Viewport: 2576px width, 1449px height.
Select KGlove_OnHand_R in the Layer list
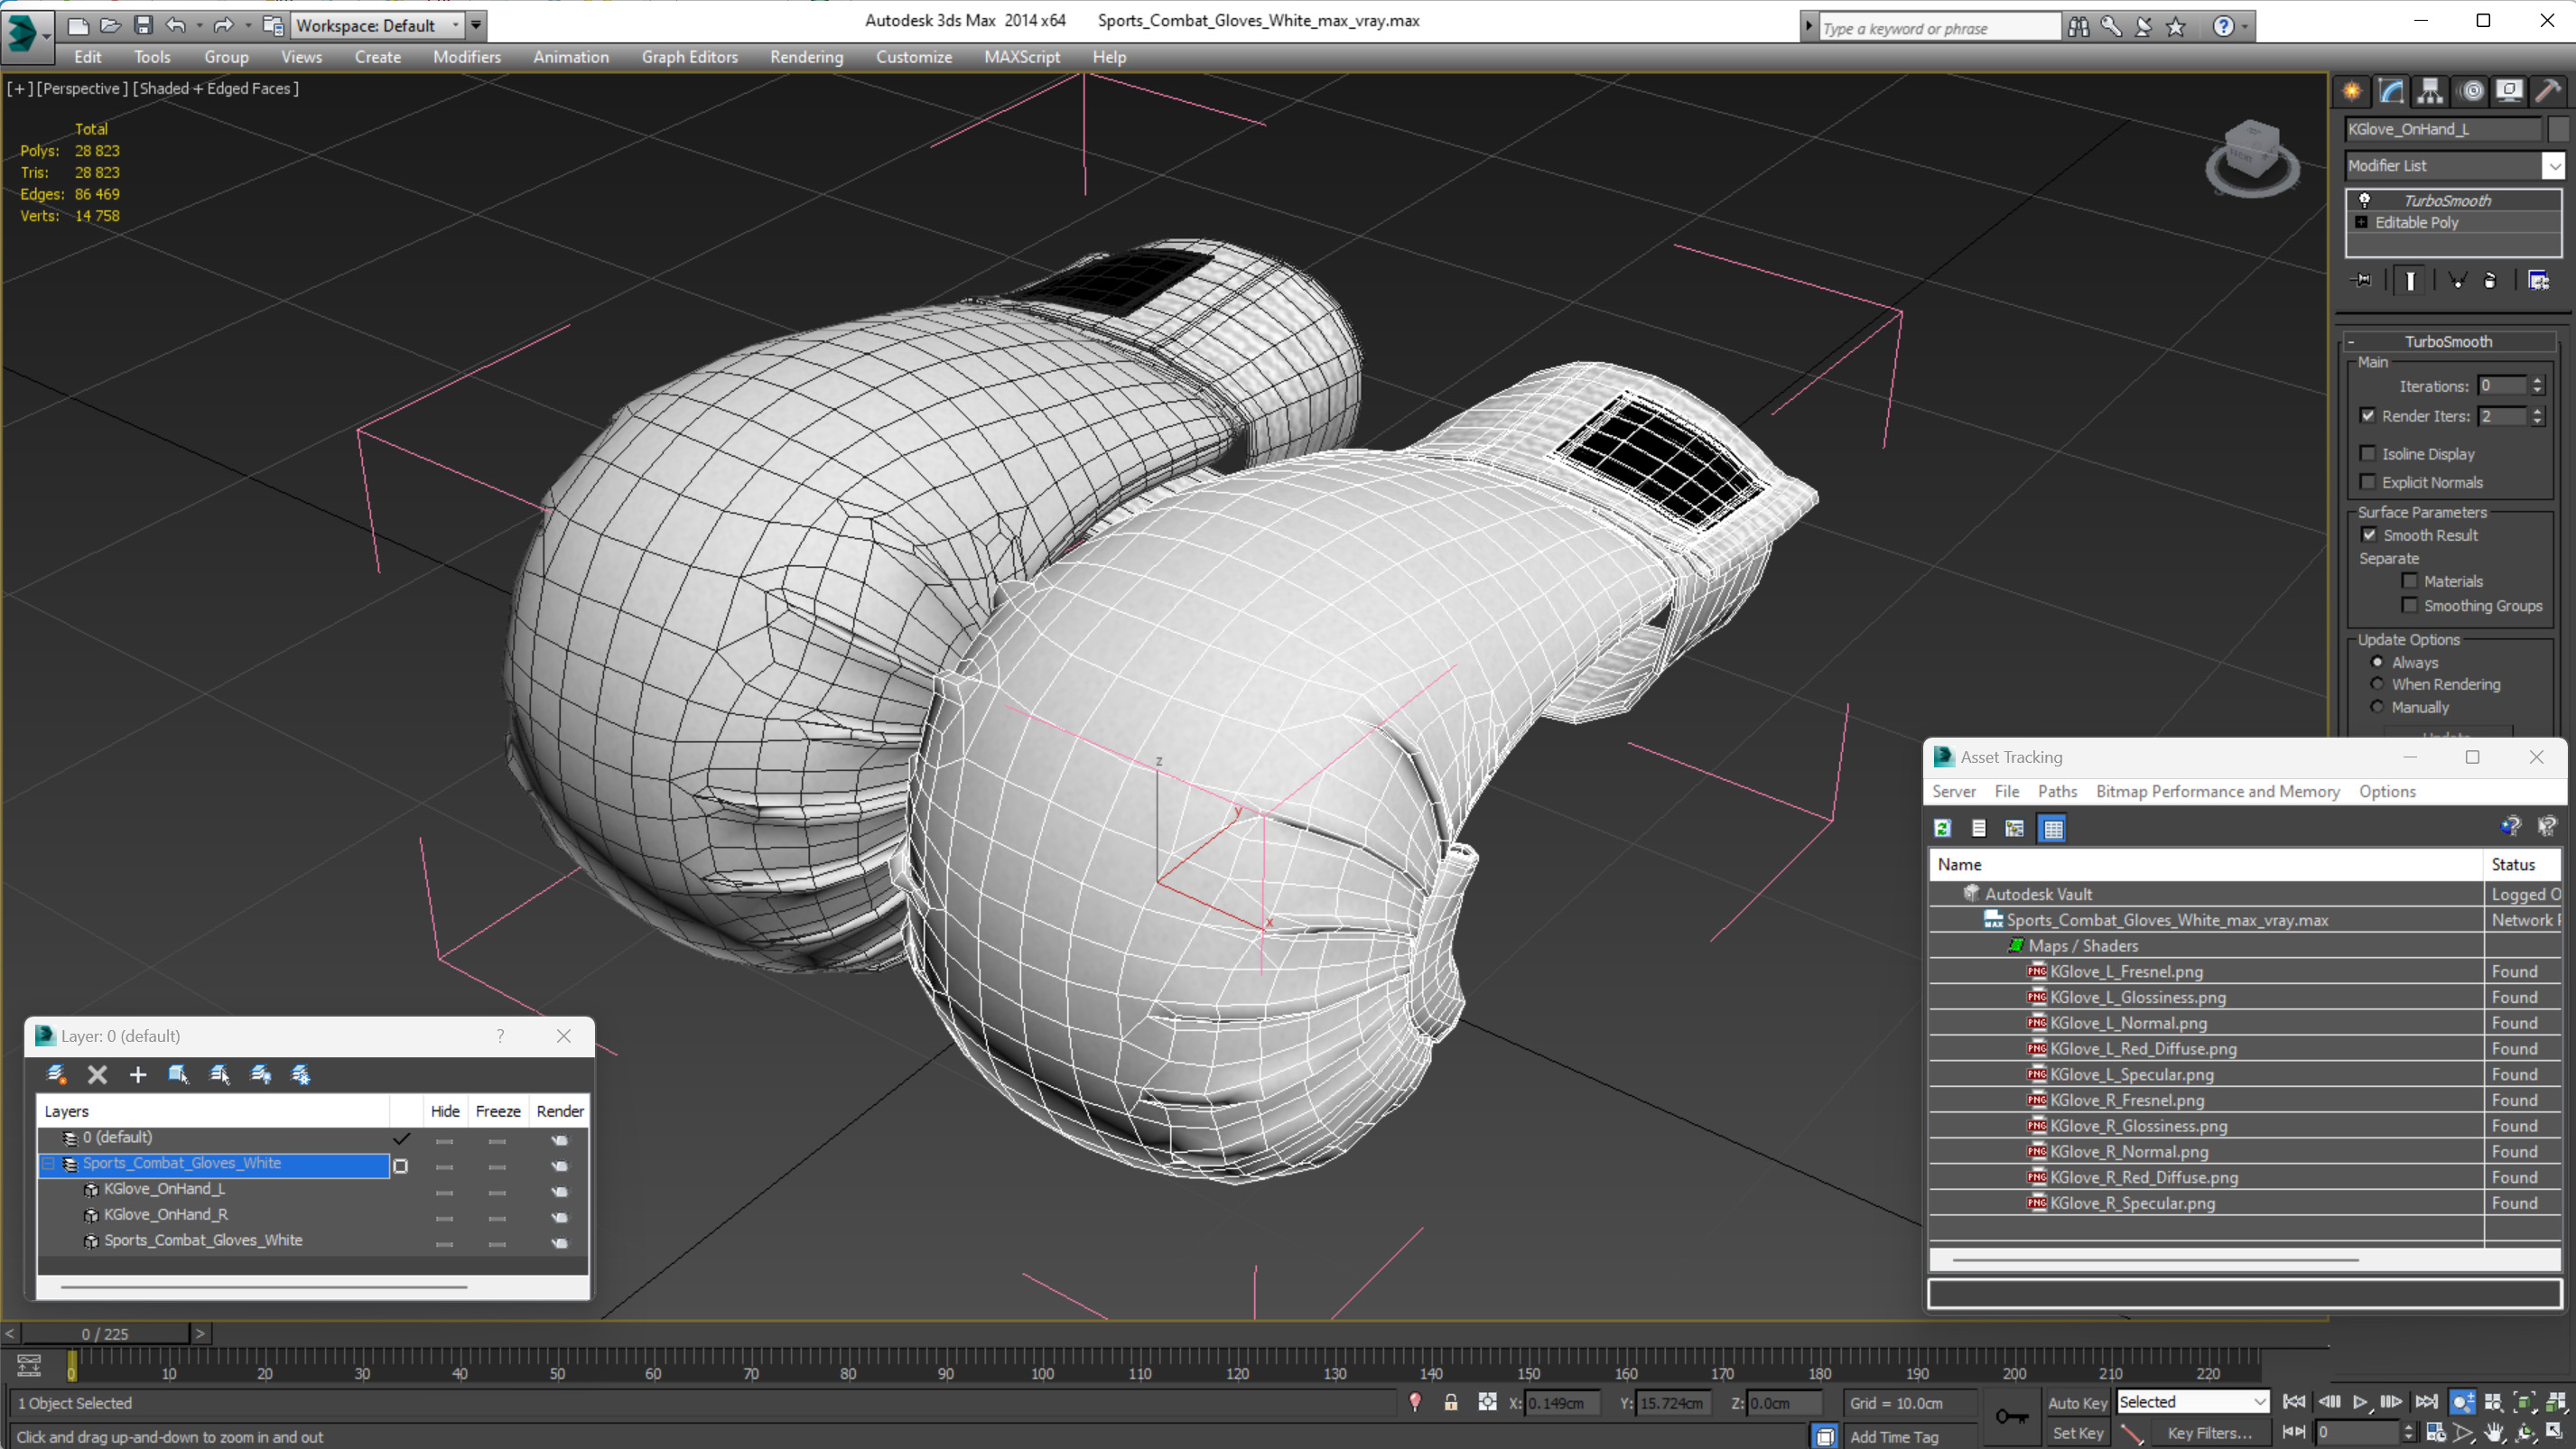click(x=166, y=1214)
